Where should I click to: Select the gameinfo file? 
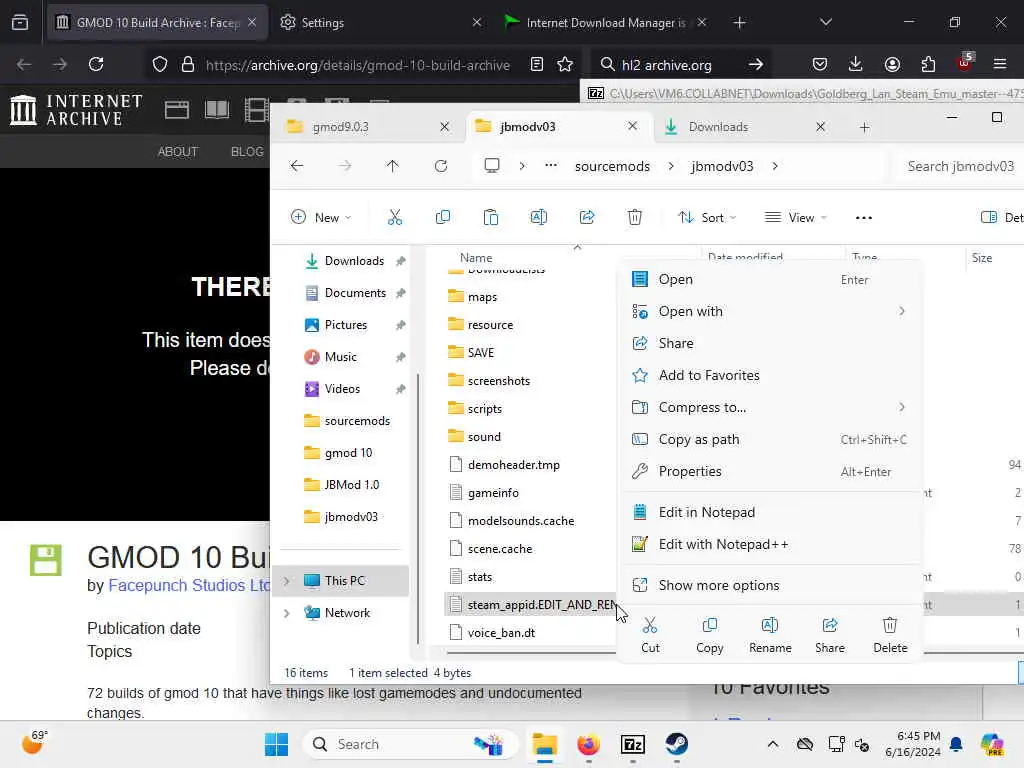(x=493, y=493)
